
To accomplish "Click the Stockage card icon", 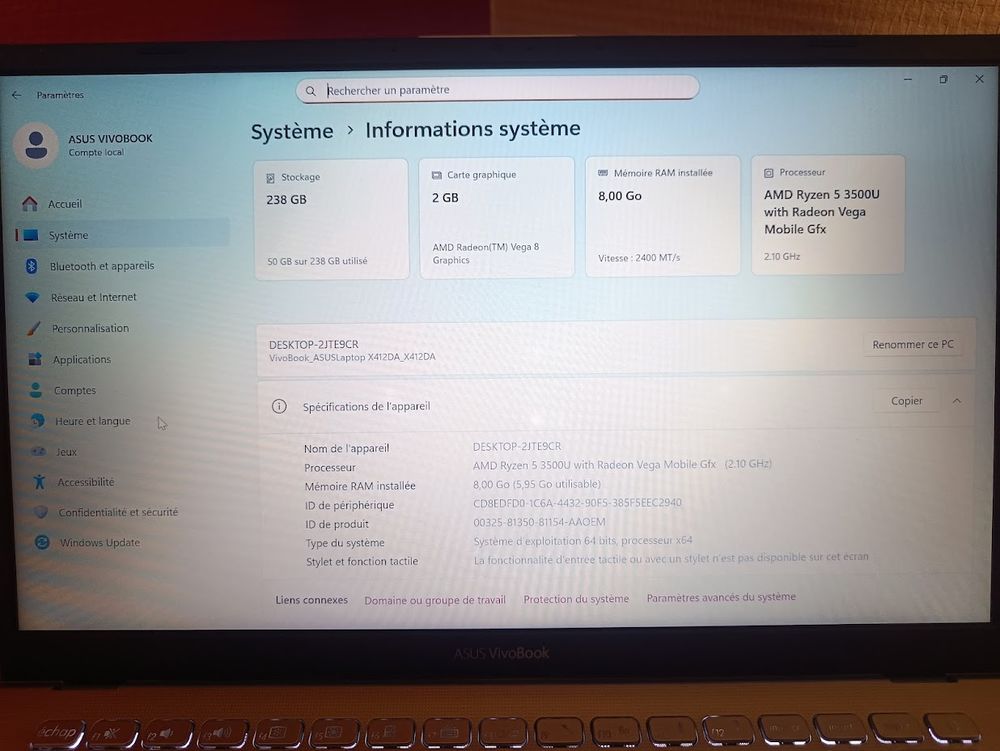I will point(270,178).
